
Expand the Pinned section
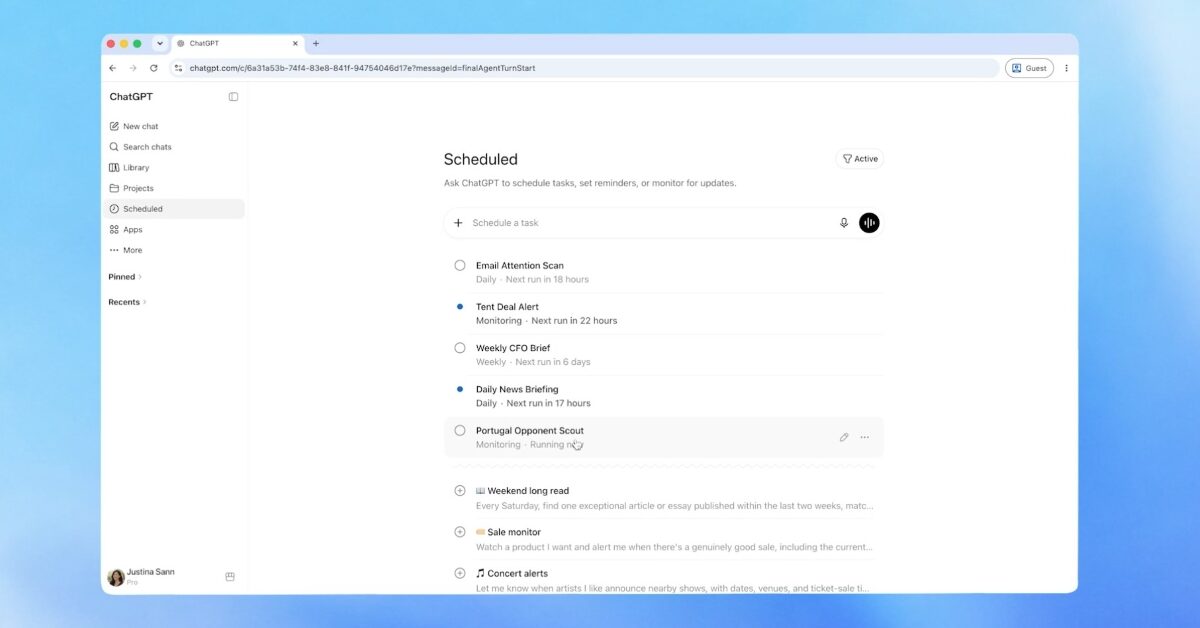point(125,277)
